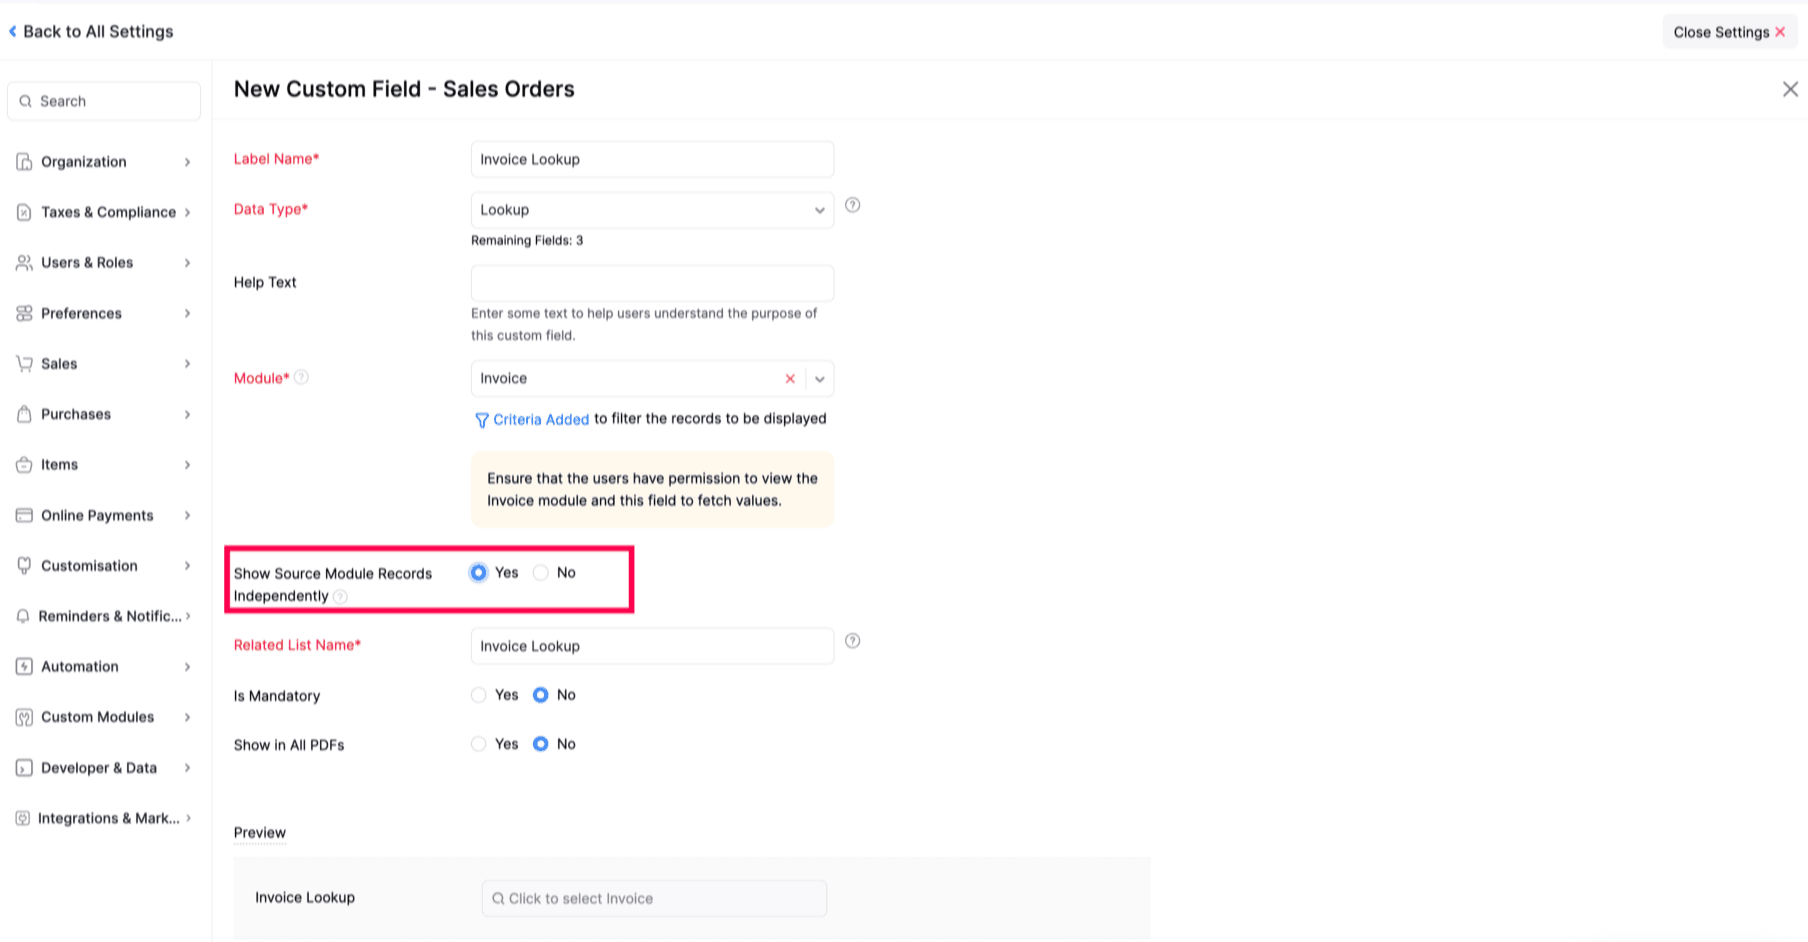
Task: Select No for Show Source Module Records
Action: point(541,573)
